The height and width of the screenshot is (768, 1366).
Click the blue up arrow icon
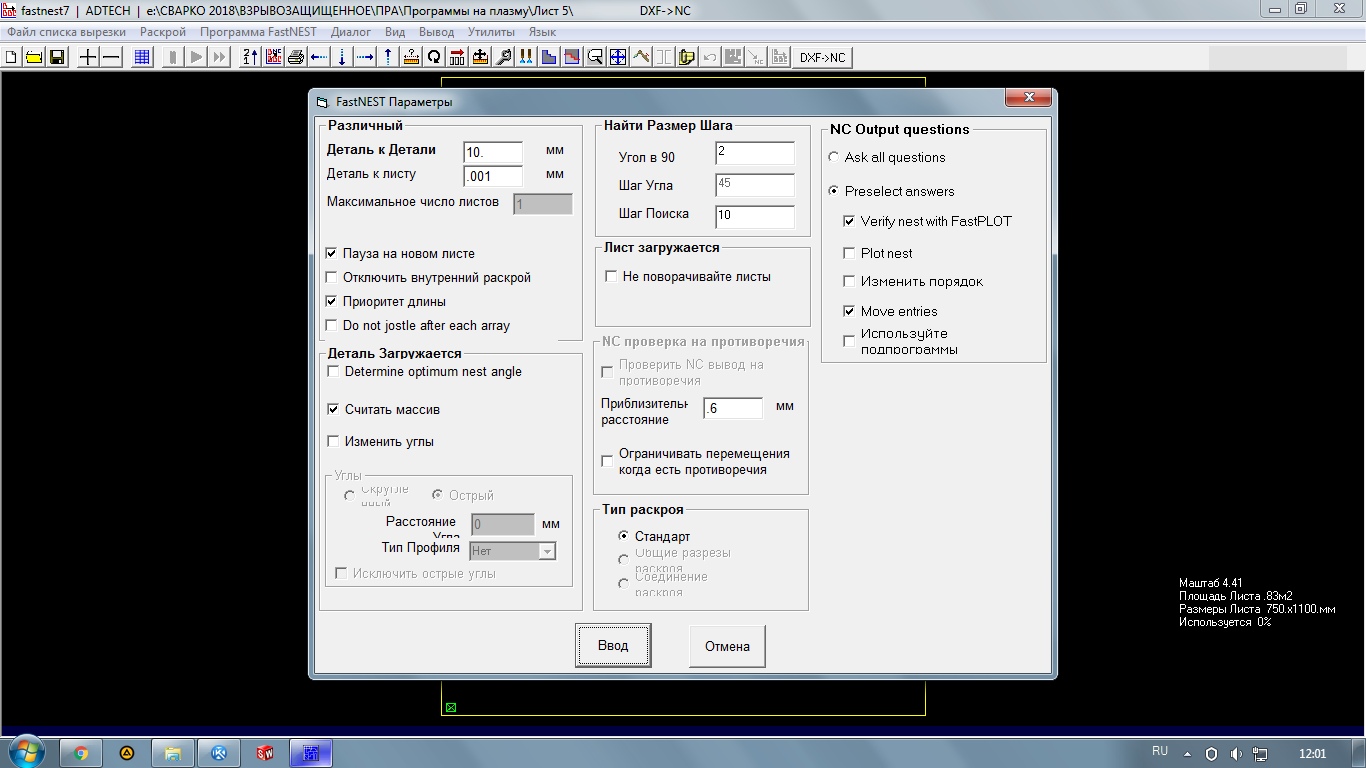(388, 57)
